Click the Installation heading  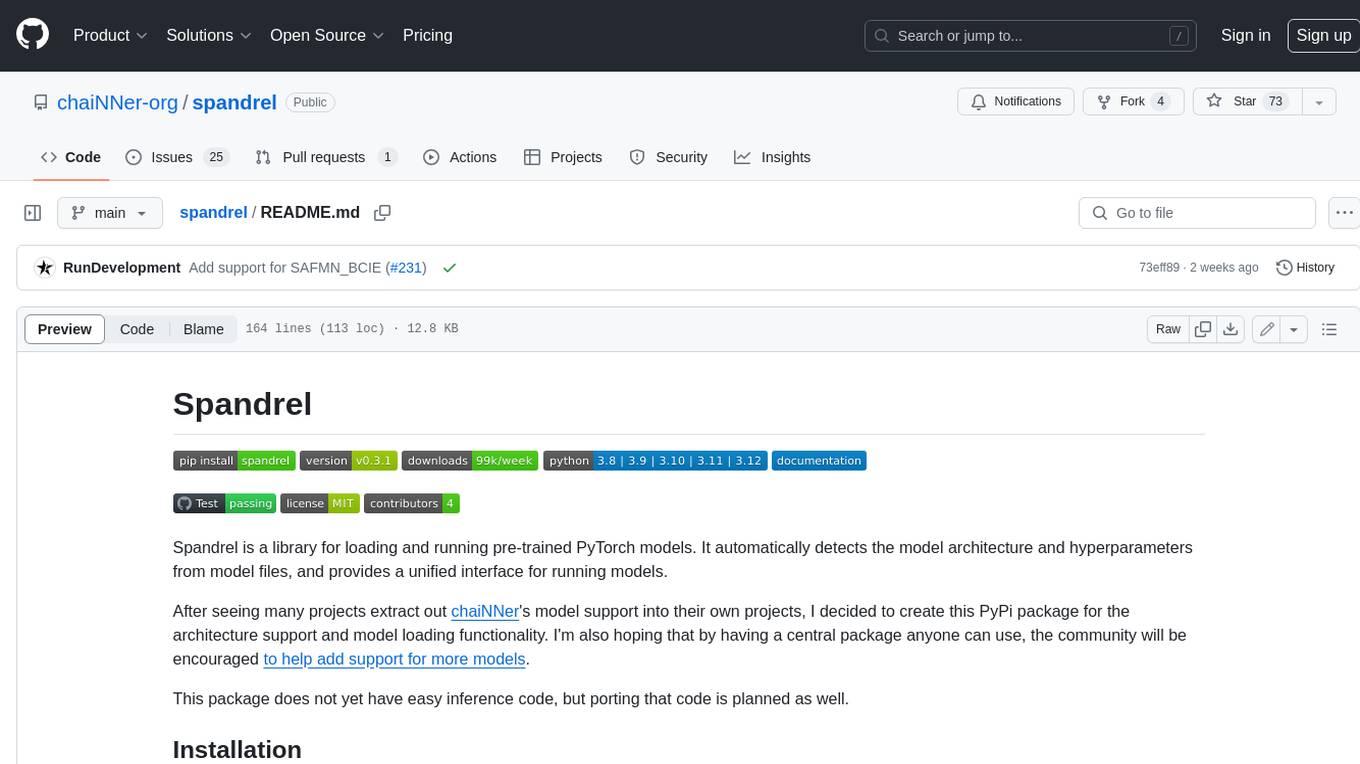(237, 750)
